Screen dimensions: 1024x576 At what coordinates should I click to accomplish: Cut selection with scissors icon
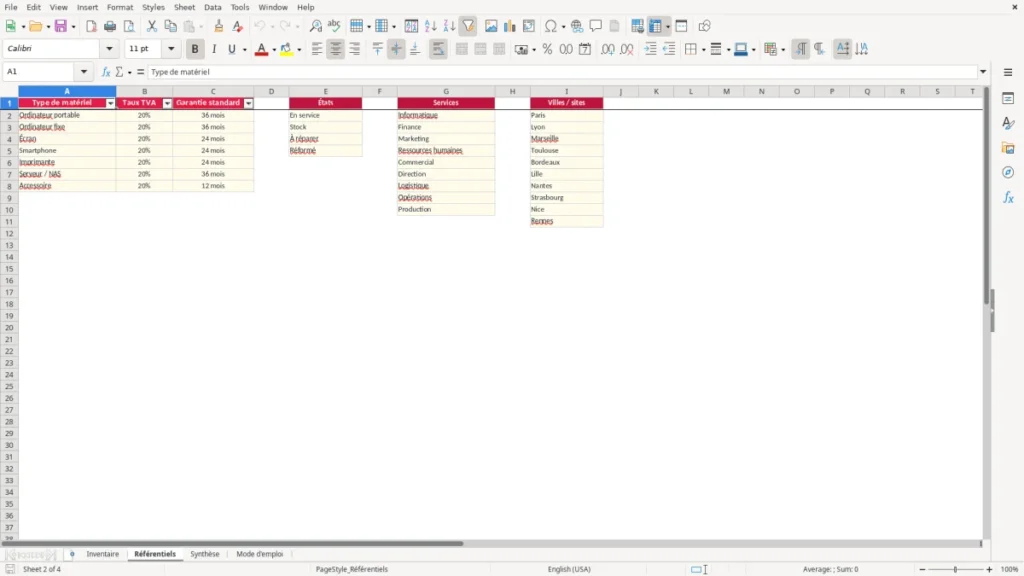[152, 26]
